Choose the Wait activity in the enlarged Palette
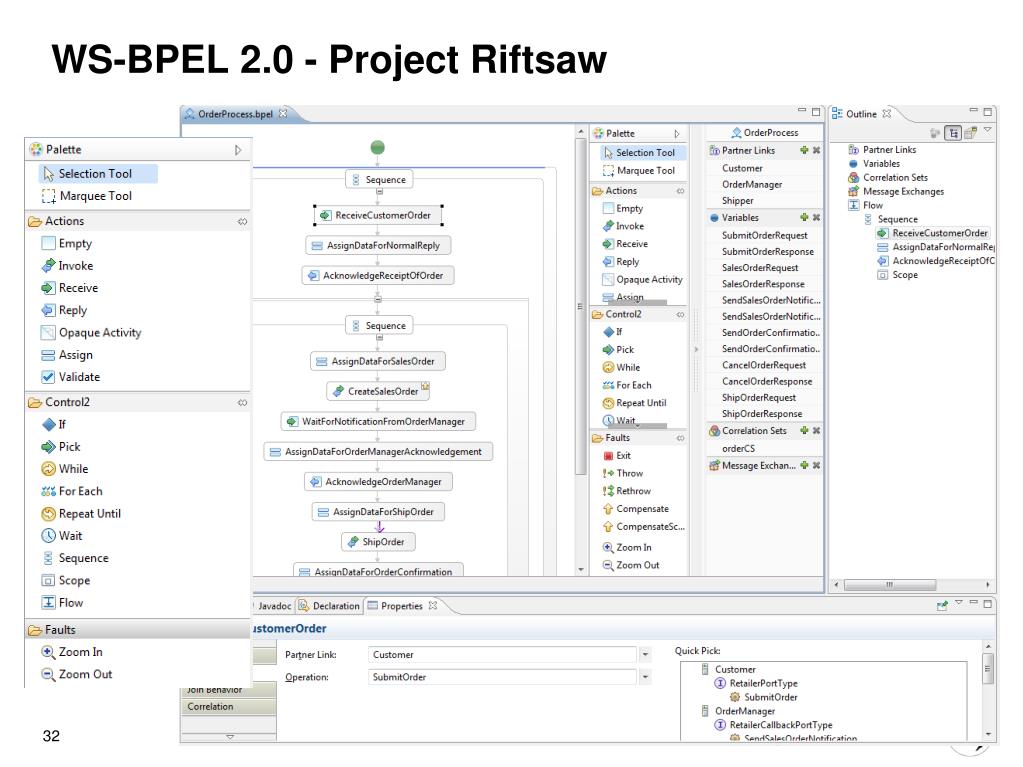 62,535
